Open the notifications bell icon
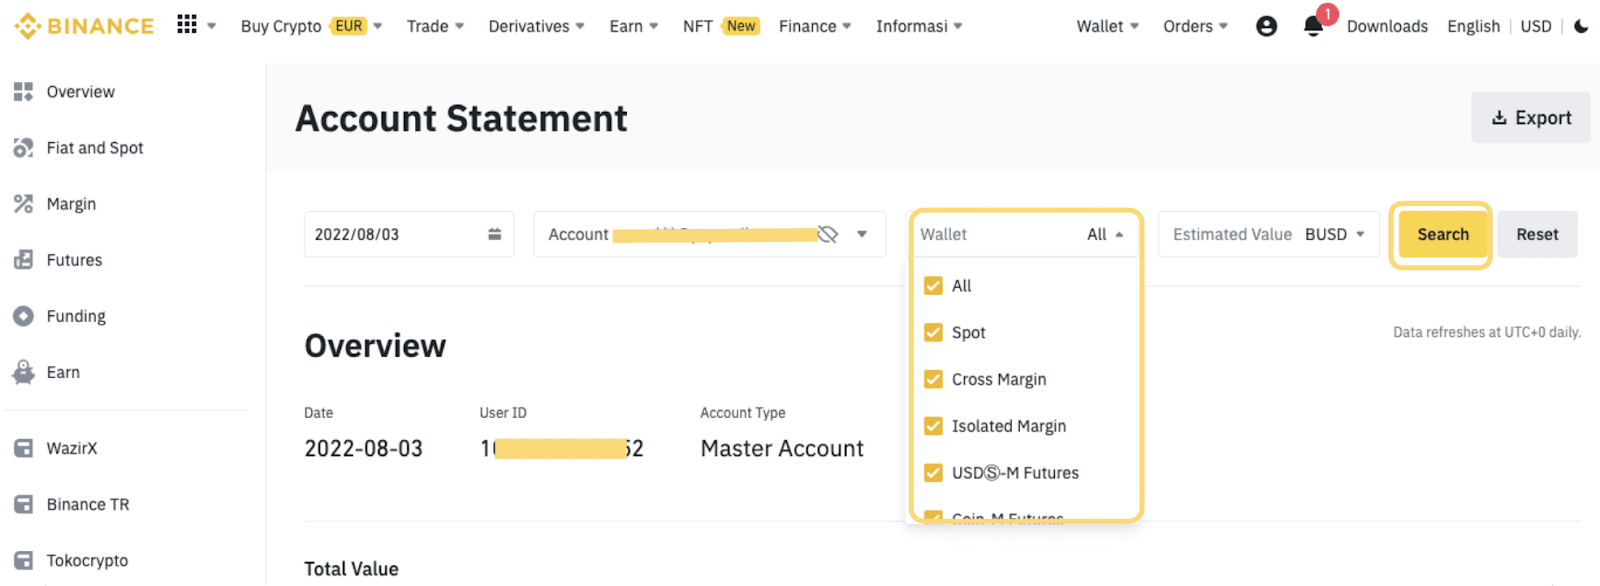 [x=1313, y=27]
